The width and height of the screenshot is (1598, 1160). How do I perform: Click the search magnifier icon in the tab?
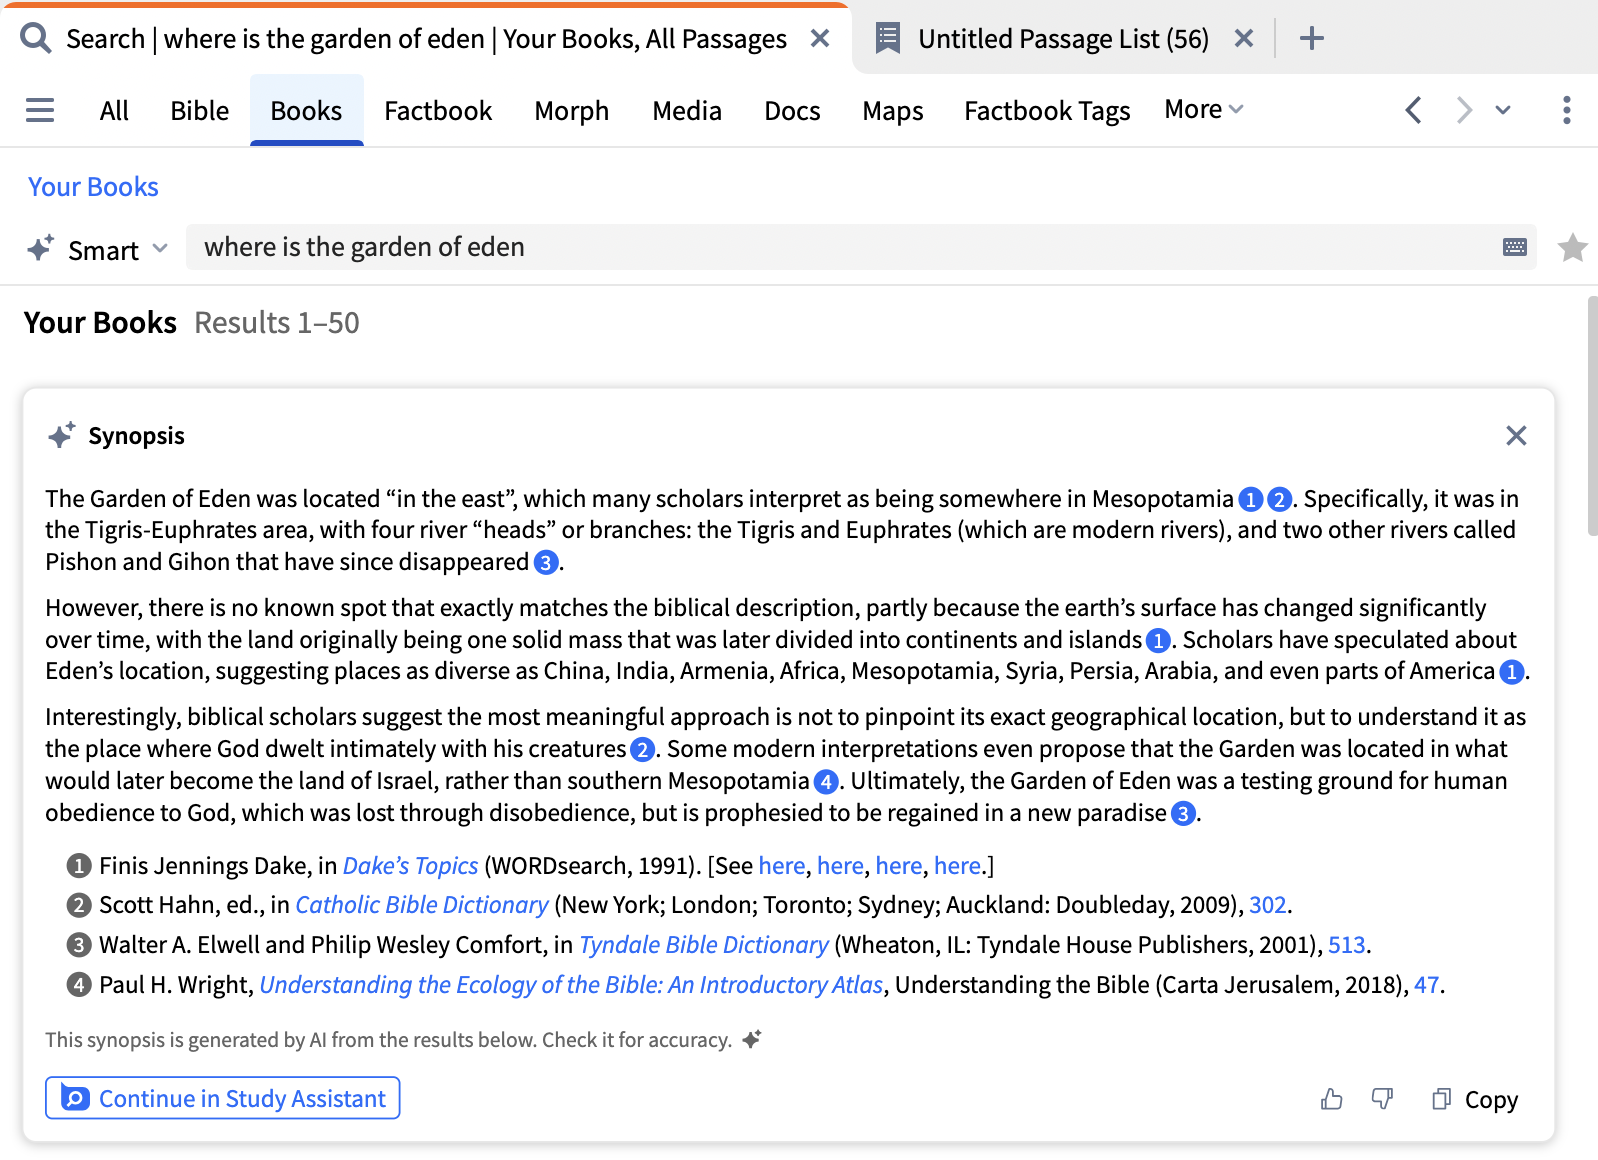(x=36, y=39)
